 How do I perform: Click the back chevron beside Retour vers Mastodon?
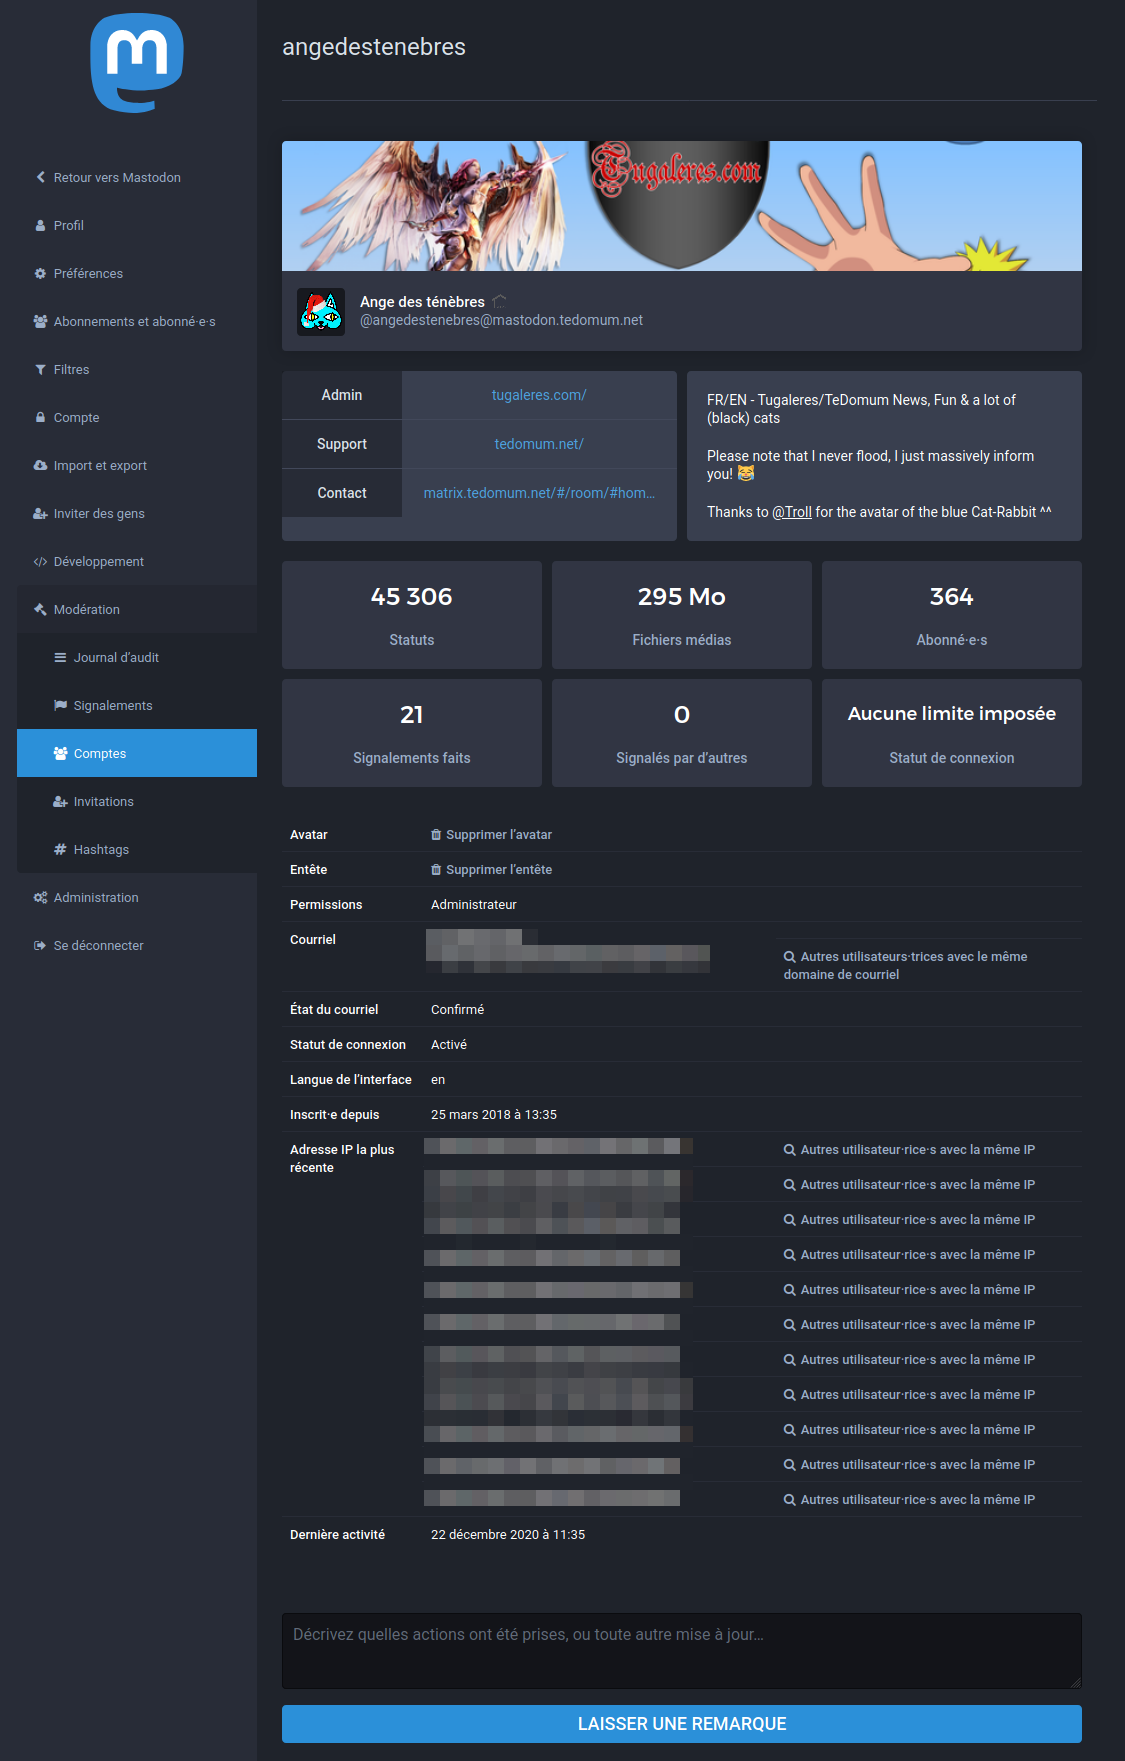tap(41, 177)
